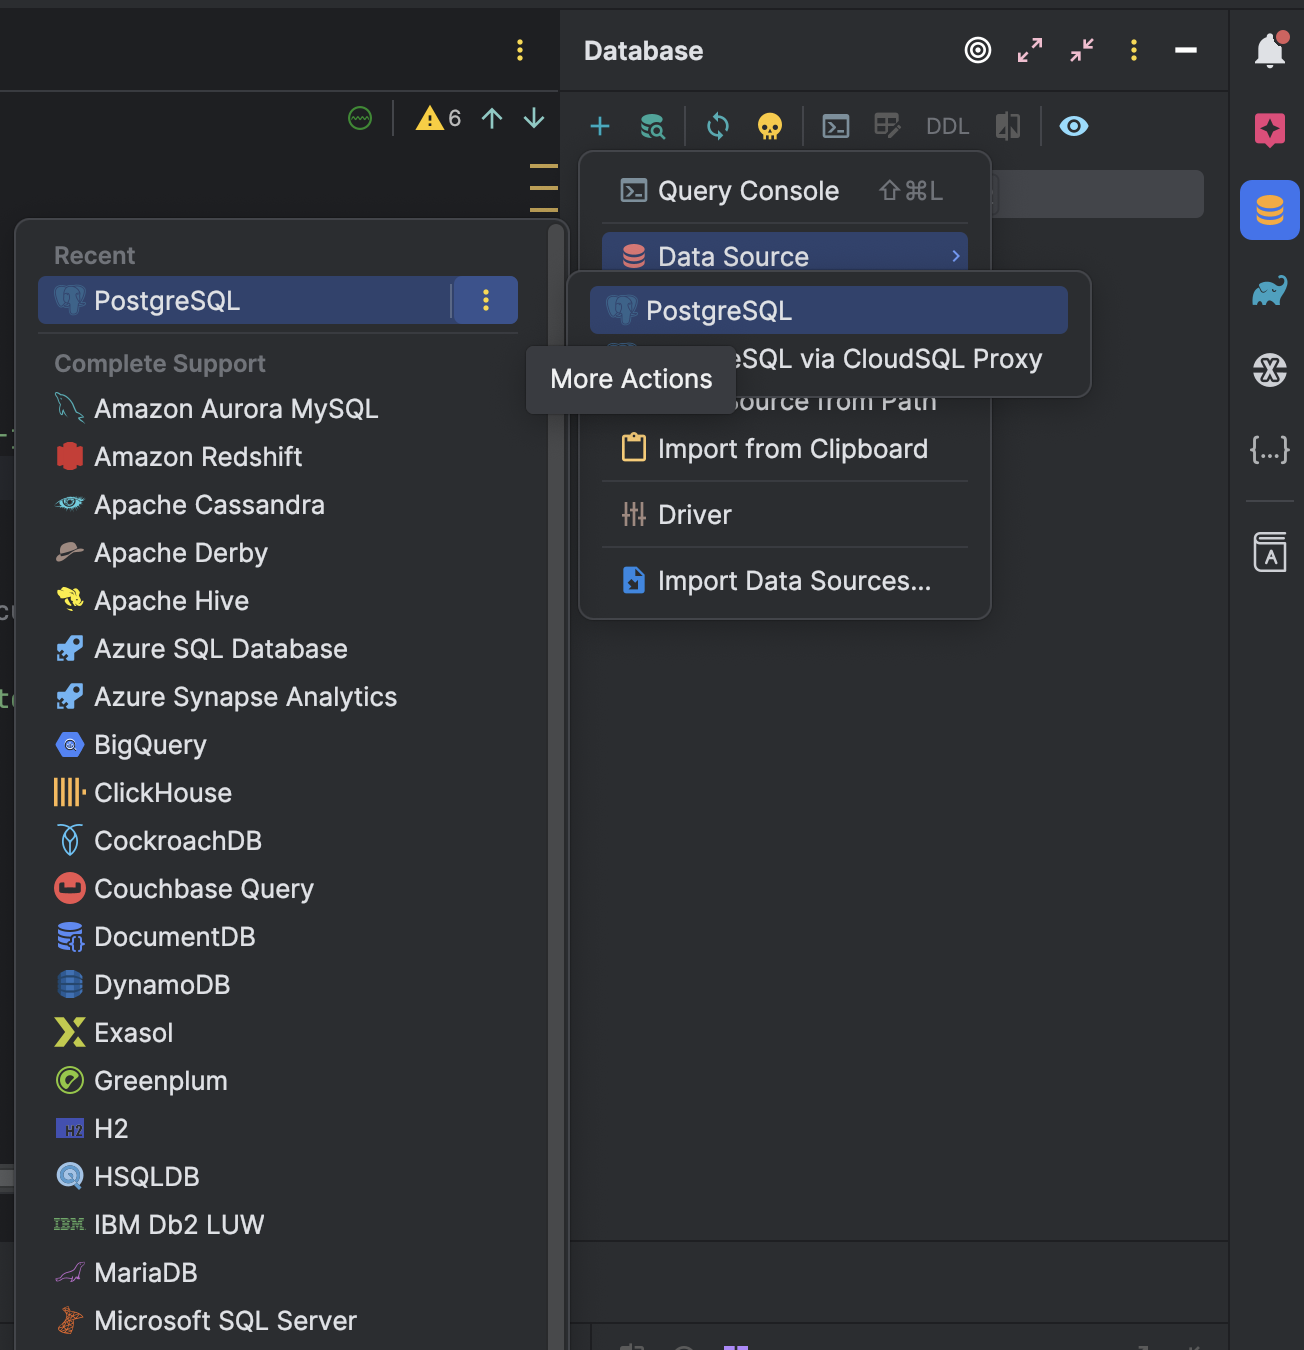Open editor tab options kebab menu
This screenshot has width=1304, height=1350.
tap(520, 50)
